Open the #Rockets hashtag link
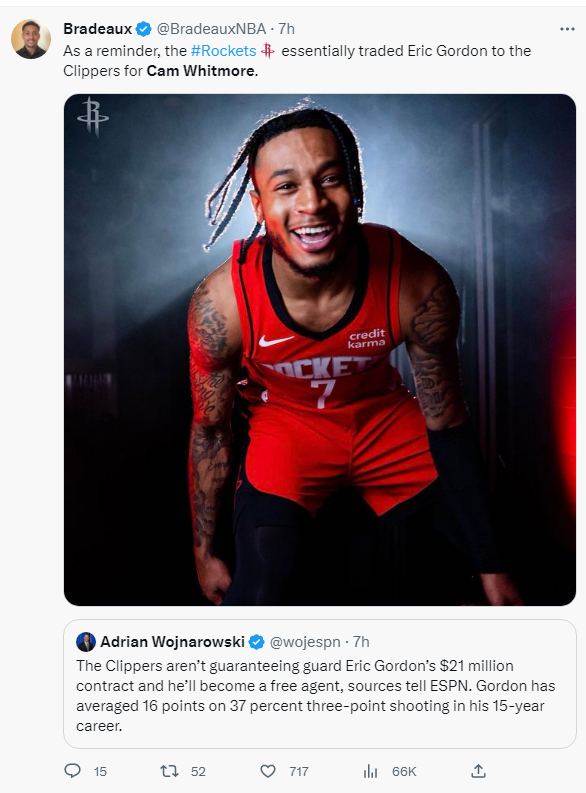The image size is (586, 793). (223, 51)
